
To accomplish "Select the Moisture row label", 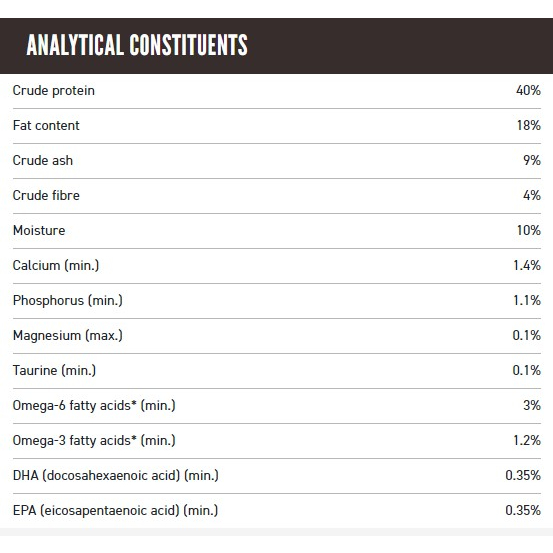I will coord(39,230).
